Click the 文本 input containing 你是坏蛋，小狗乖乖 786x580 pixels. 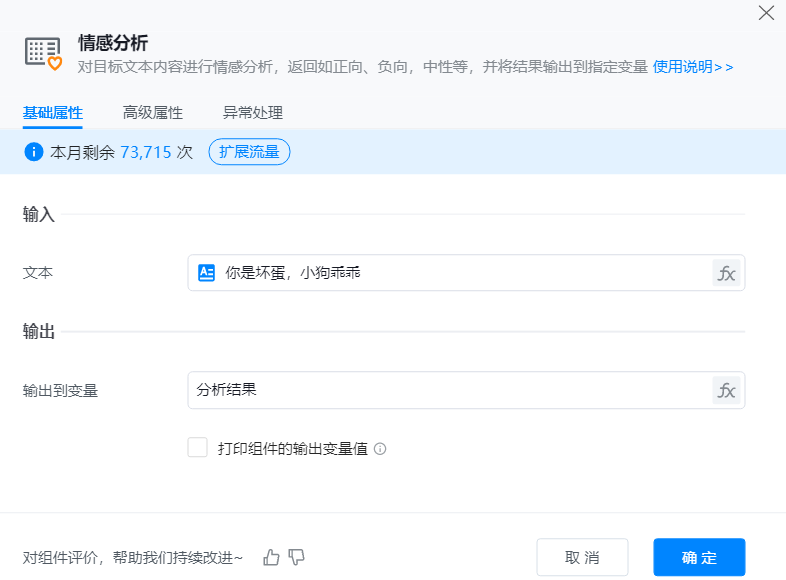pyautogui.click(x=450, y=273)
